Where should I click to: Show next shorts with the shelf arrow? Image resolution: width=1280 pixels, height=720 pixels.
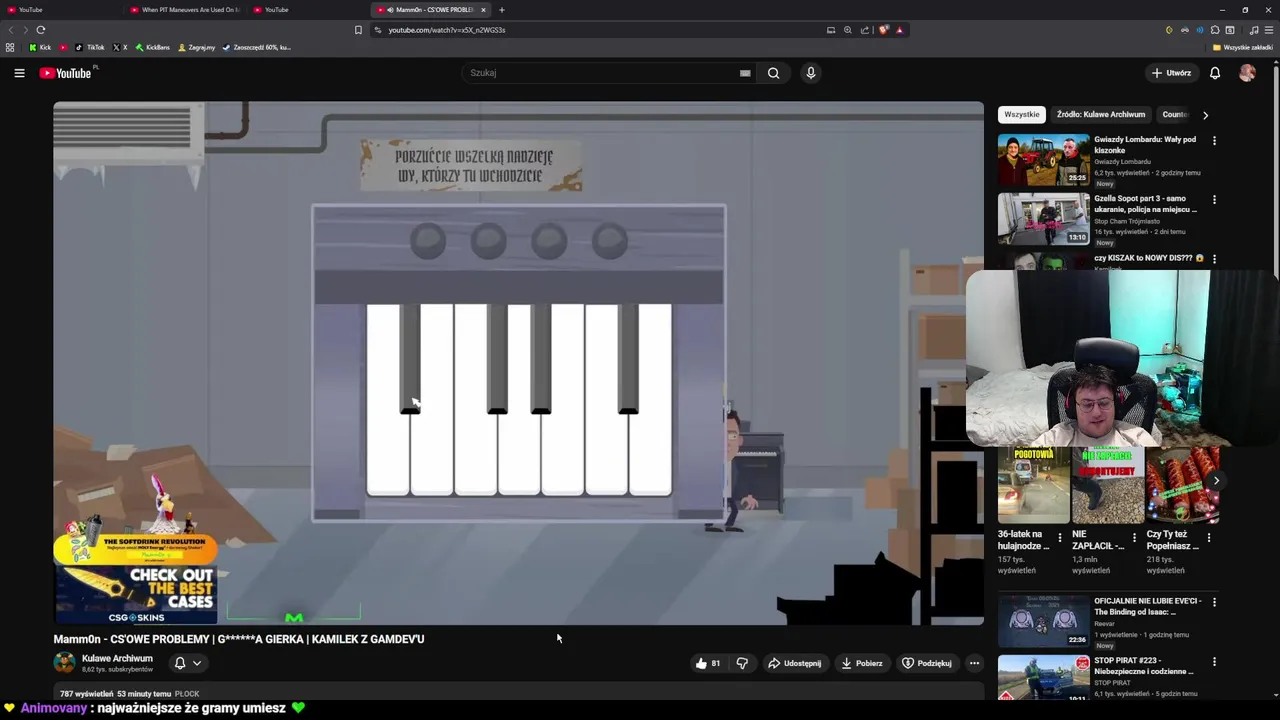[1216, 481]
